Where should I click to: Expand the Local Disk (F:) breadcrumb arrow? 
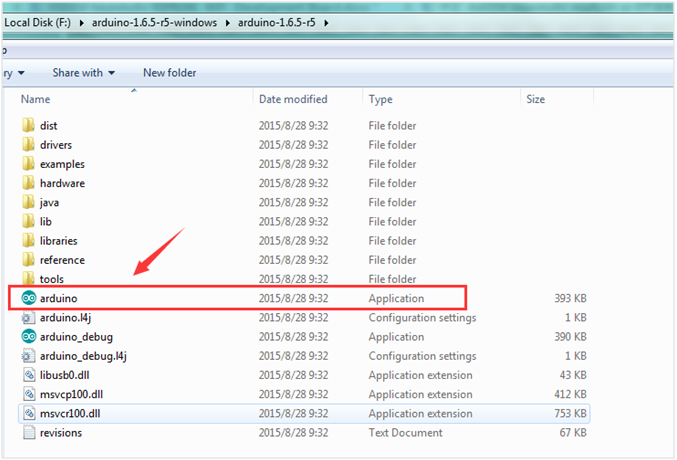[81, 23]
